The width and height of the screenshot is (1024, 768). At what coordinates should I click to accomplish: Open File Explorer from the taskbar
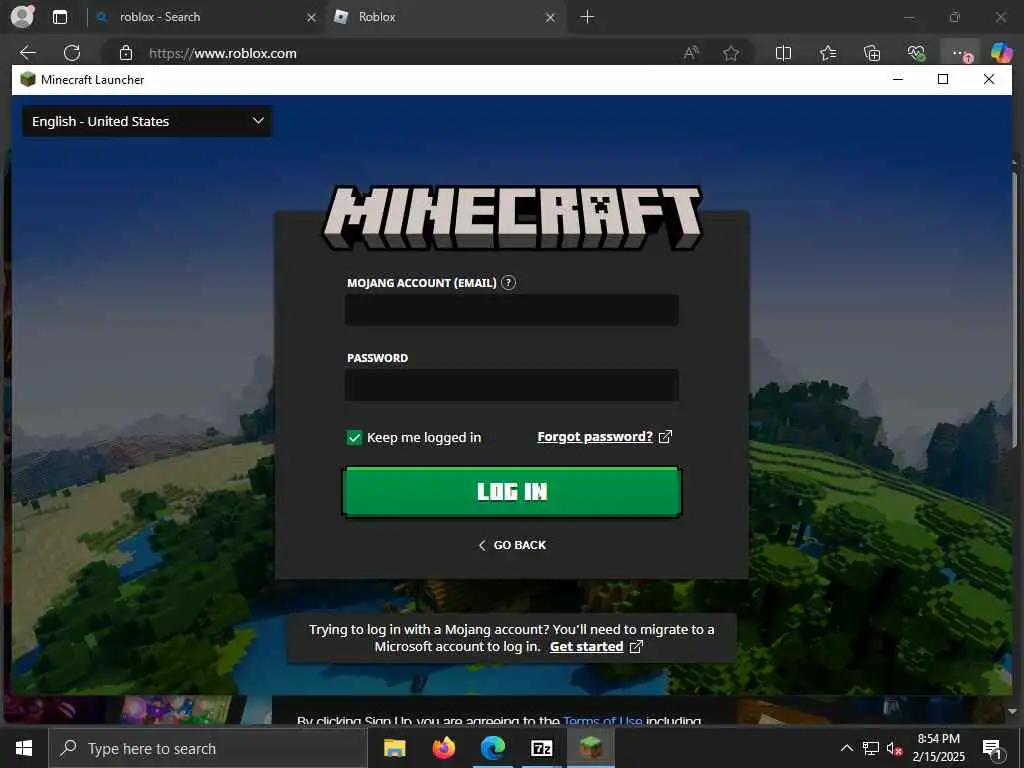click(394, 748)
